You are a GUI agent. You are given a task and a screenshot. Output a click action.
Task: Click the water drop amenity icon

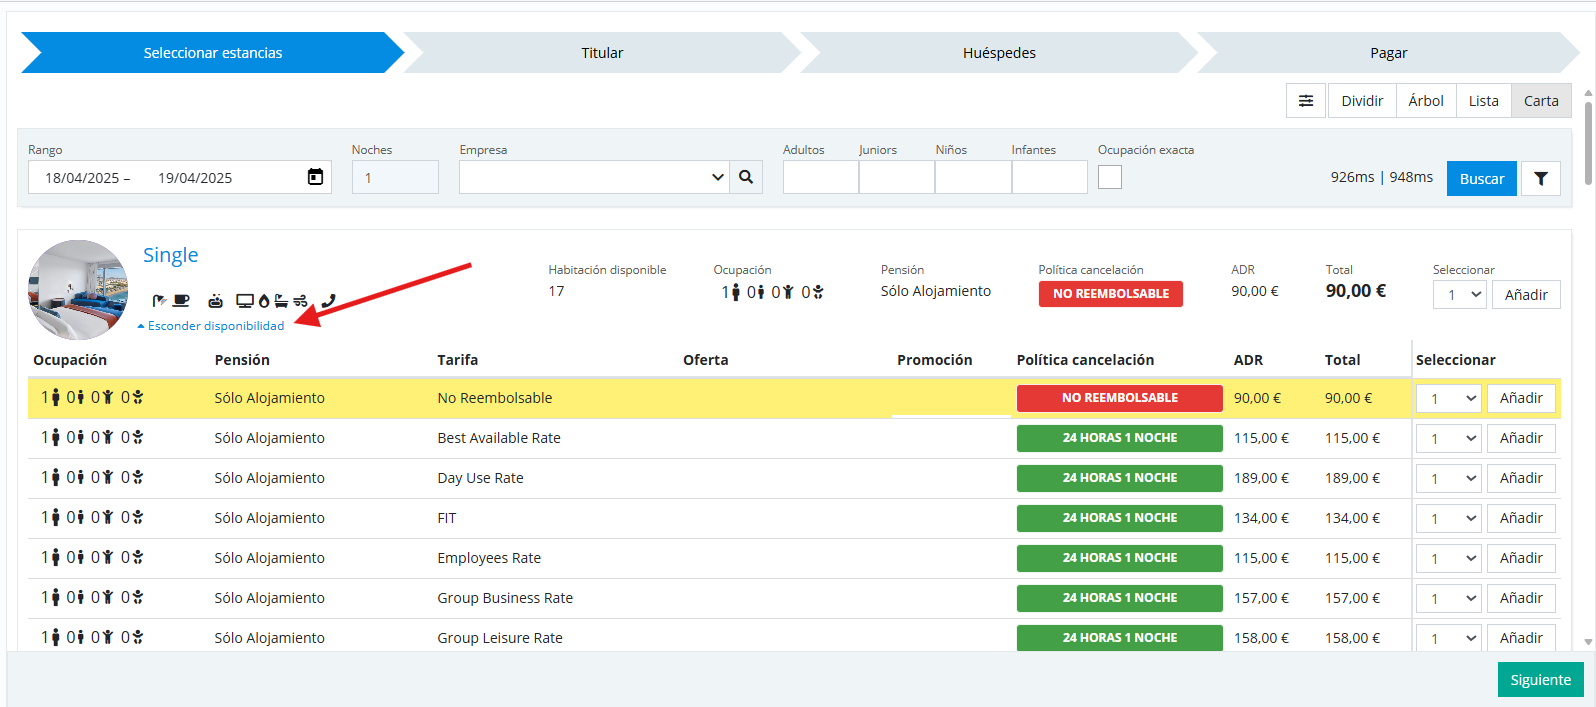[264, 300]
